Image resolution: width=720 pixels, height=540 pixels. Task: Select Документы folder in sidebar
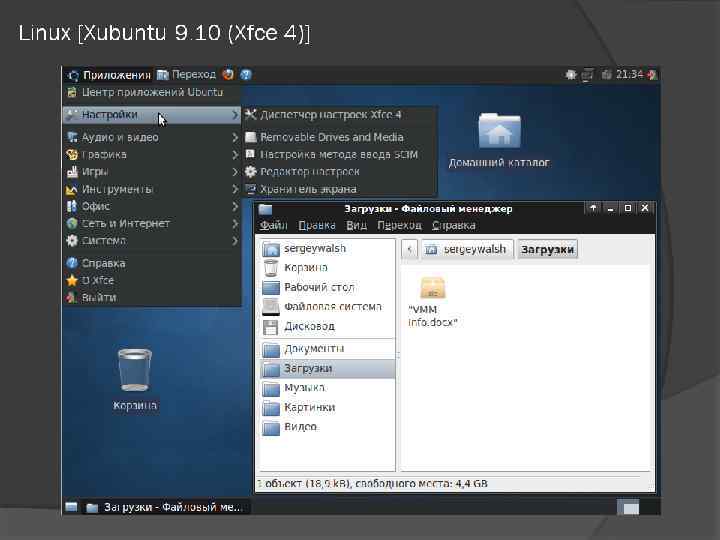tap(327, 349)
